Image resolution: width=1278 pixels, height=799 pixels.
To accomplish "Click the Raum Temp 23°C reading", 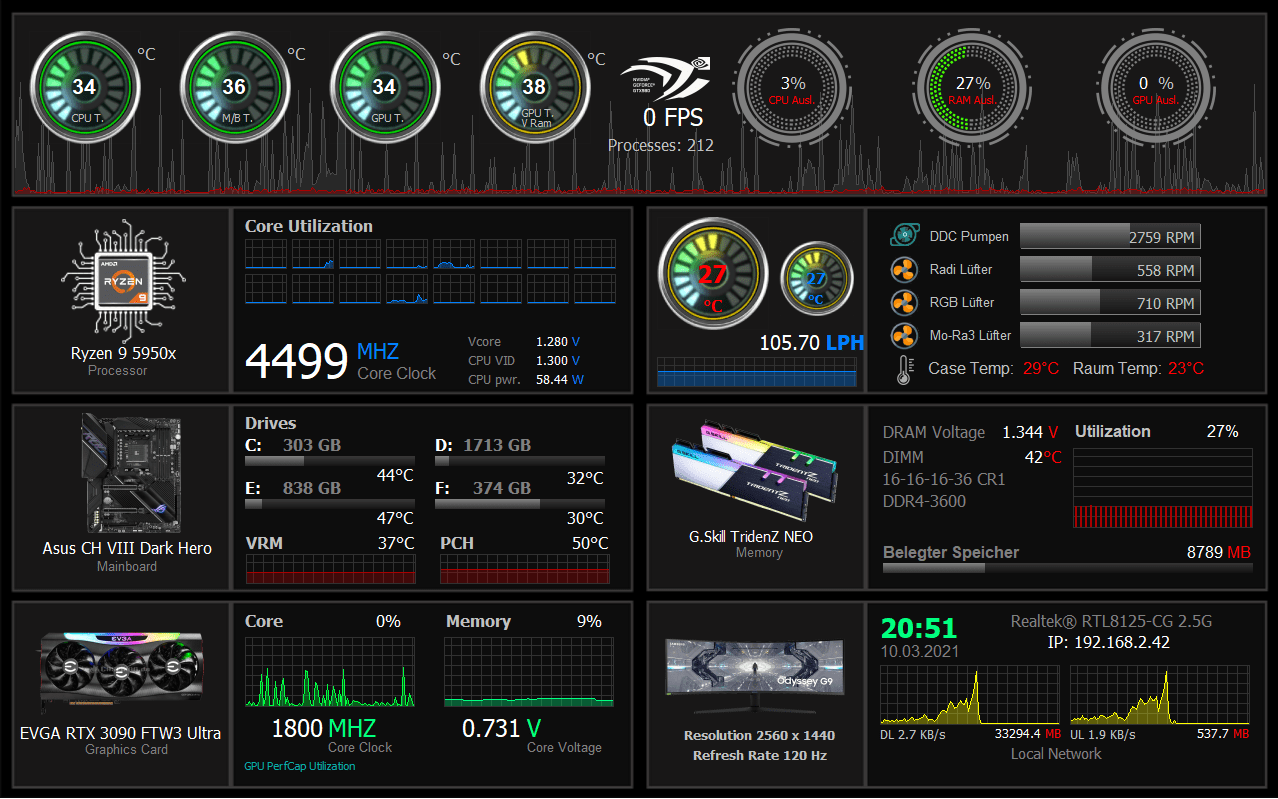I will (1138, 368).
